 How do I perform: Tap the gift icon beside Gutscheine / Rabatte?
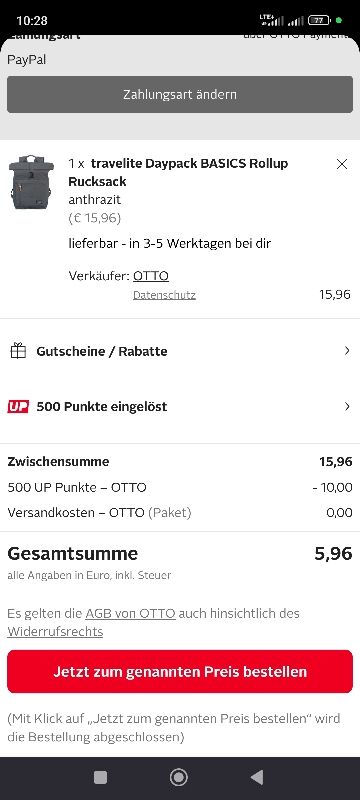click(18, 351)
